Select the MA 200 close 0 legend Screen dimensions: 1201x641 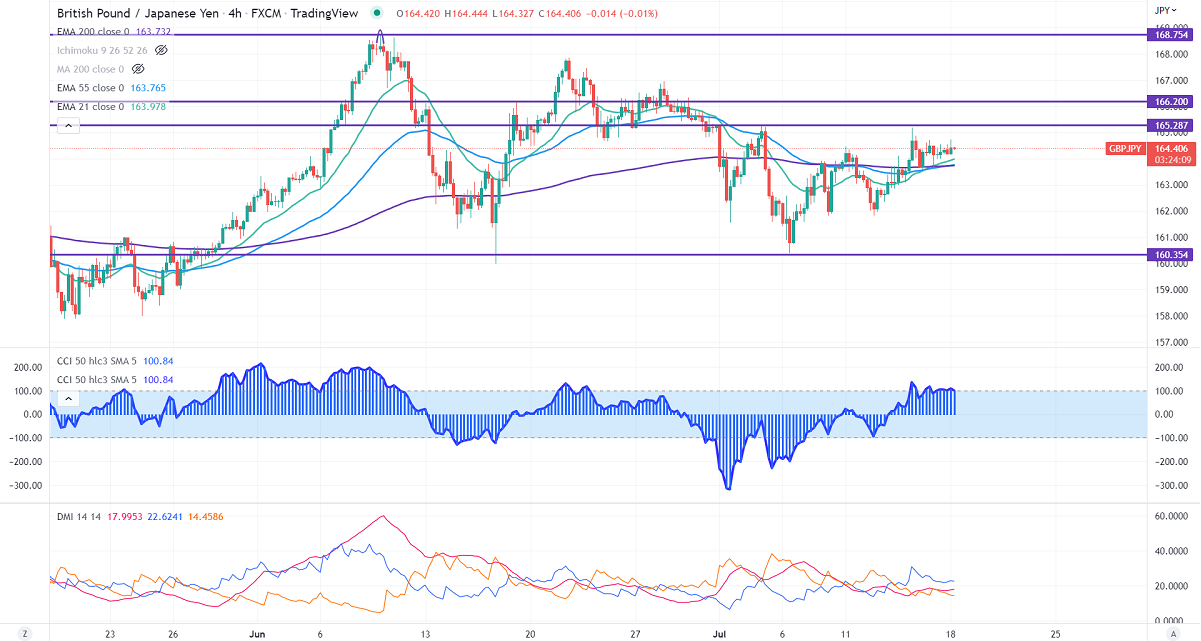(91, 69)
